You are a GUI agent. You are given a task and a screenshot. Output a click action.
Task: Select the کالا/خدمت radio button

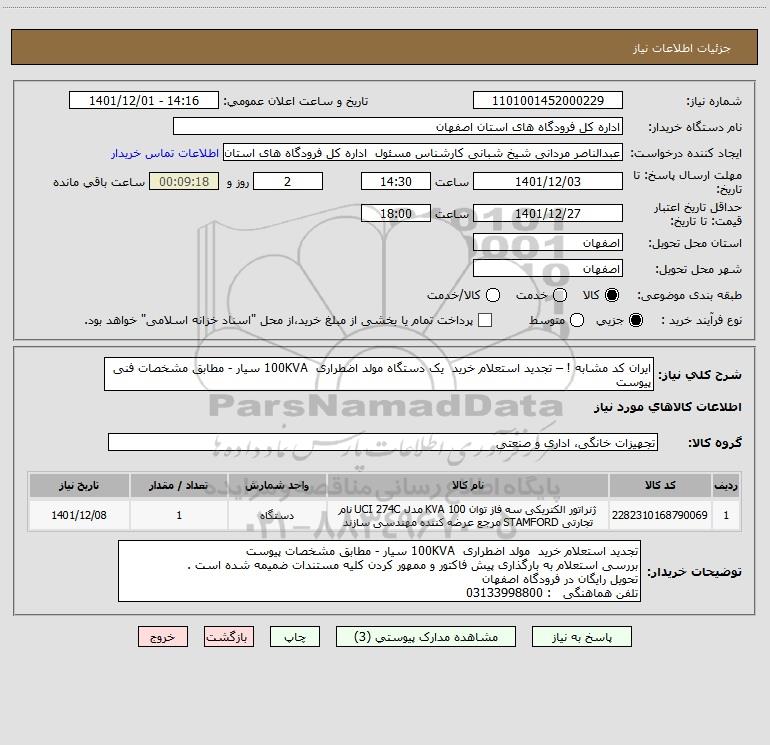click(493, 295)
